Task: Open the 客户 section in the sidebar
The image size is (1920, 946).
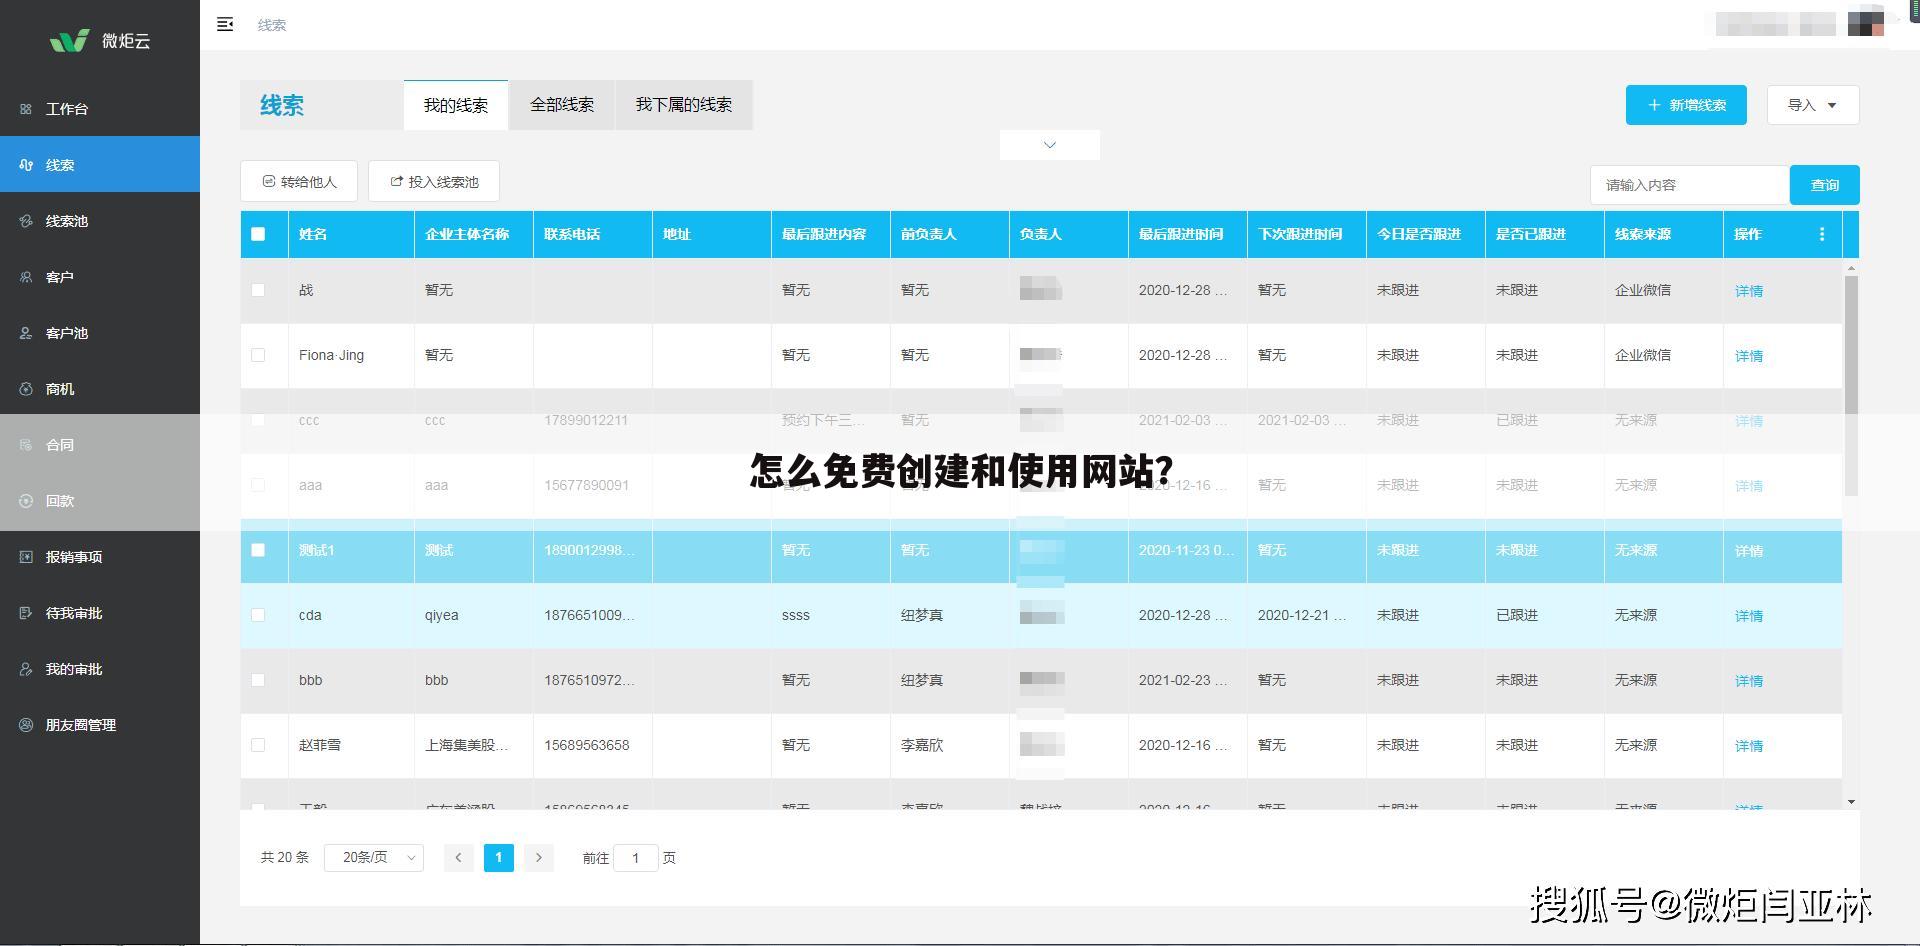Action: coord(60,277)
